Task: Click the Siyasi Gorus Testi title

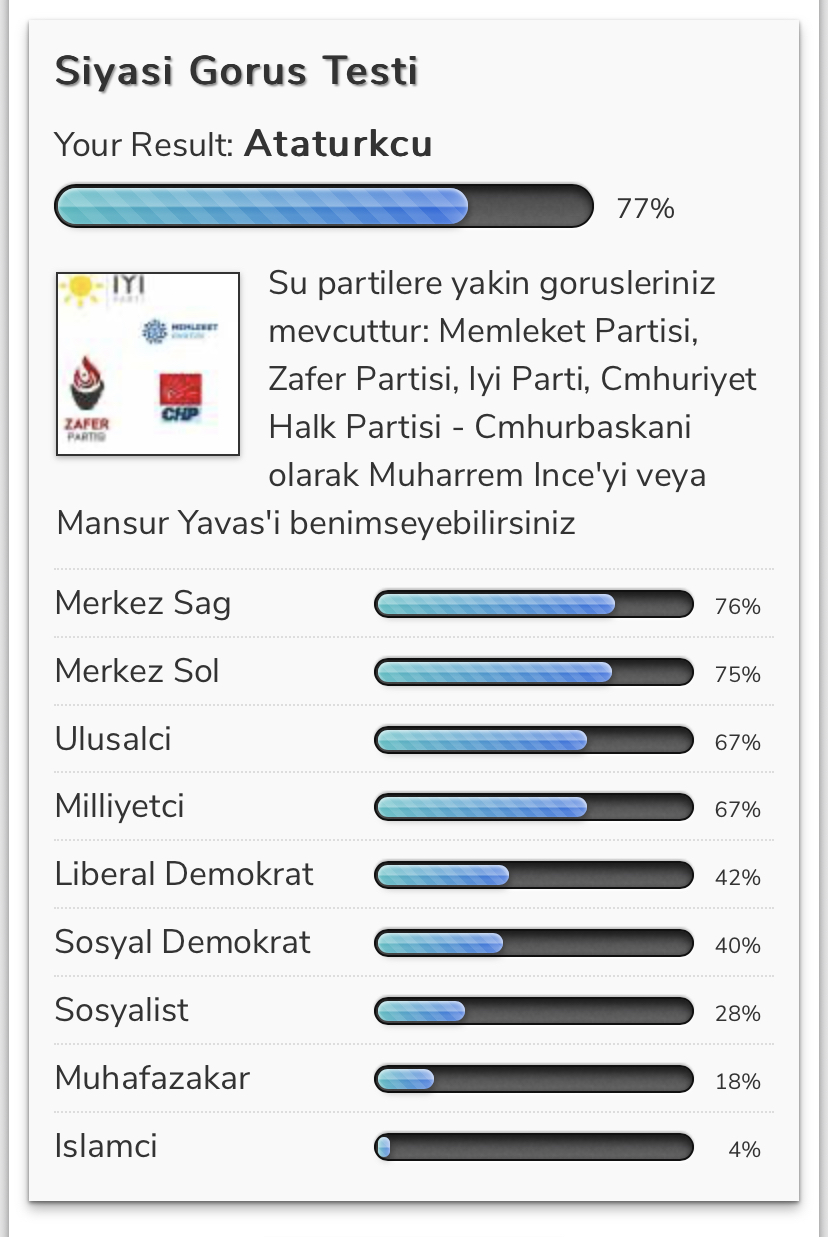Action: click(x=236, y=72)
